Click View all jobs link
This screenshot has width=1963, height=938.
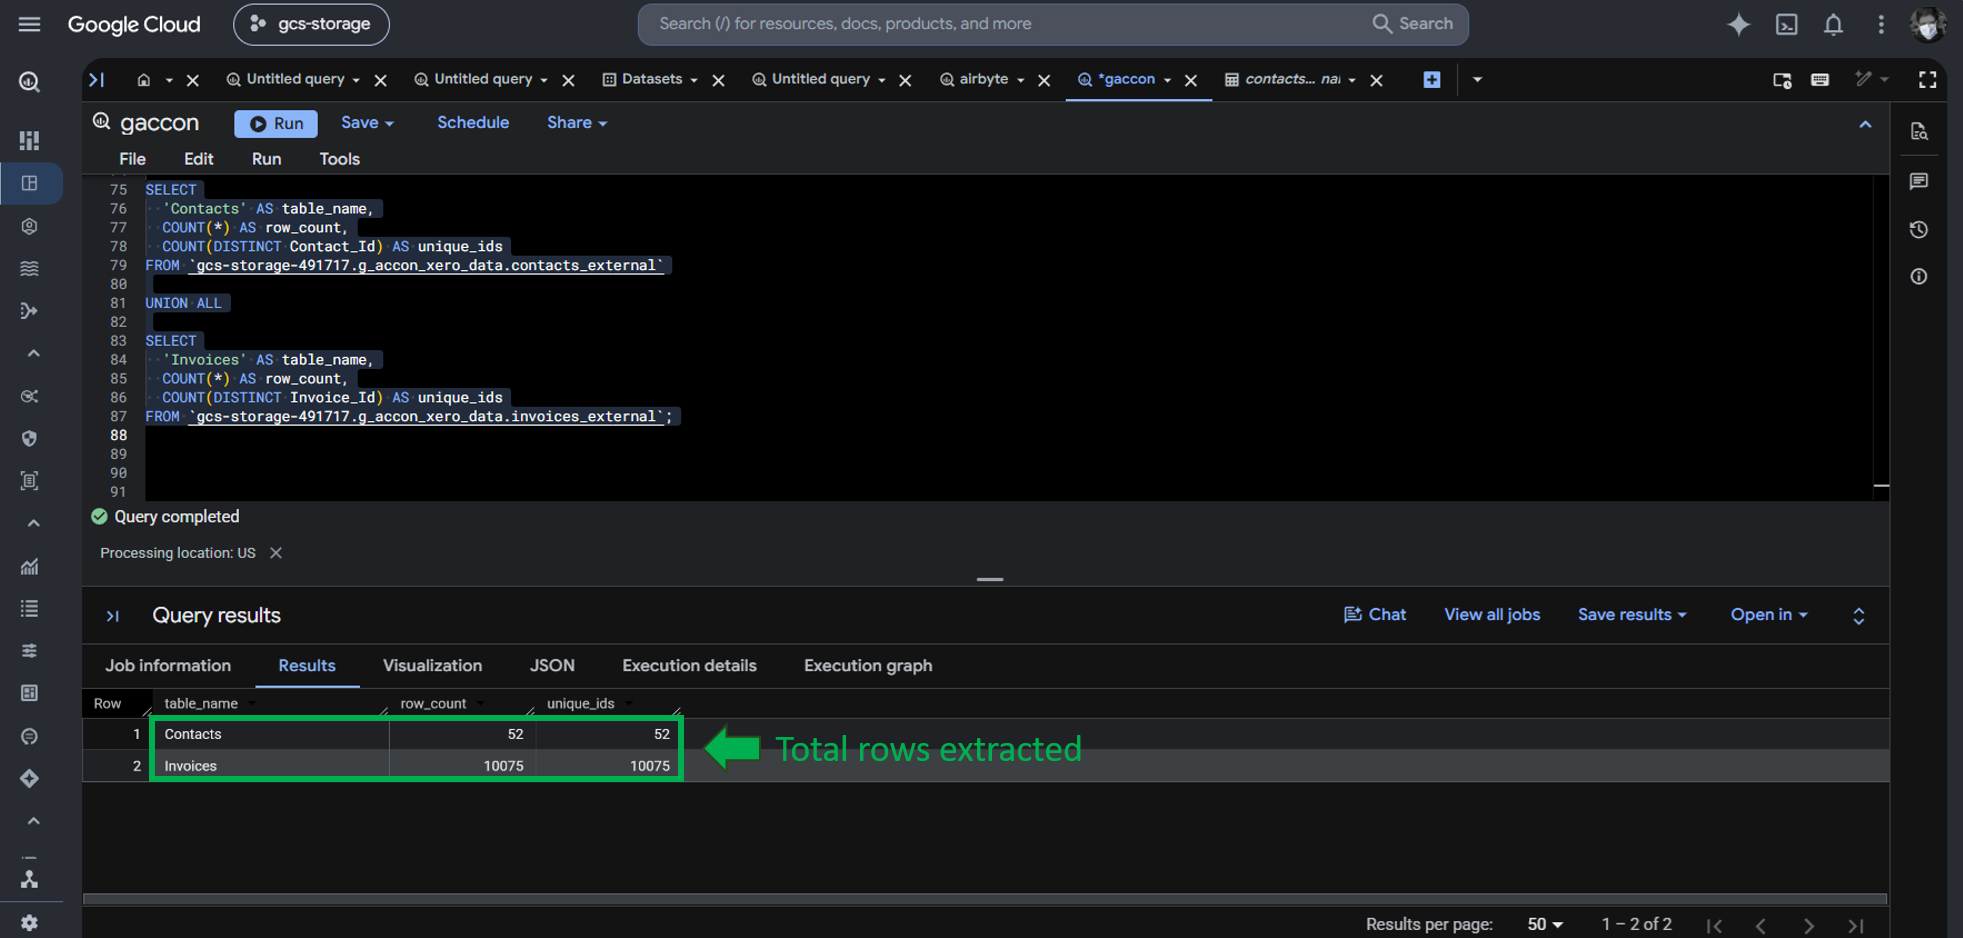[x=1492, y=615]
